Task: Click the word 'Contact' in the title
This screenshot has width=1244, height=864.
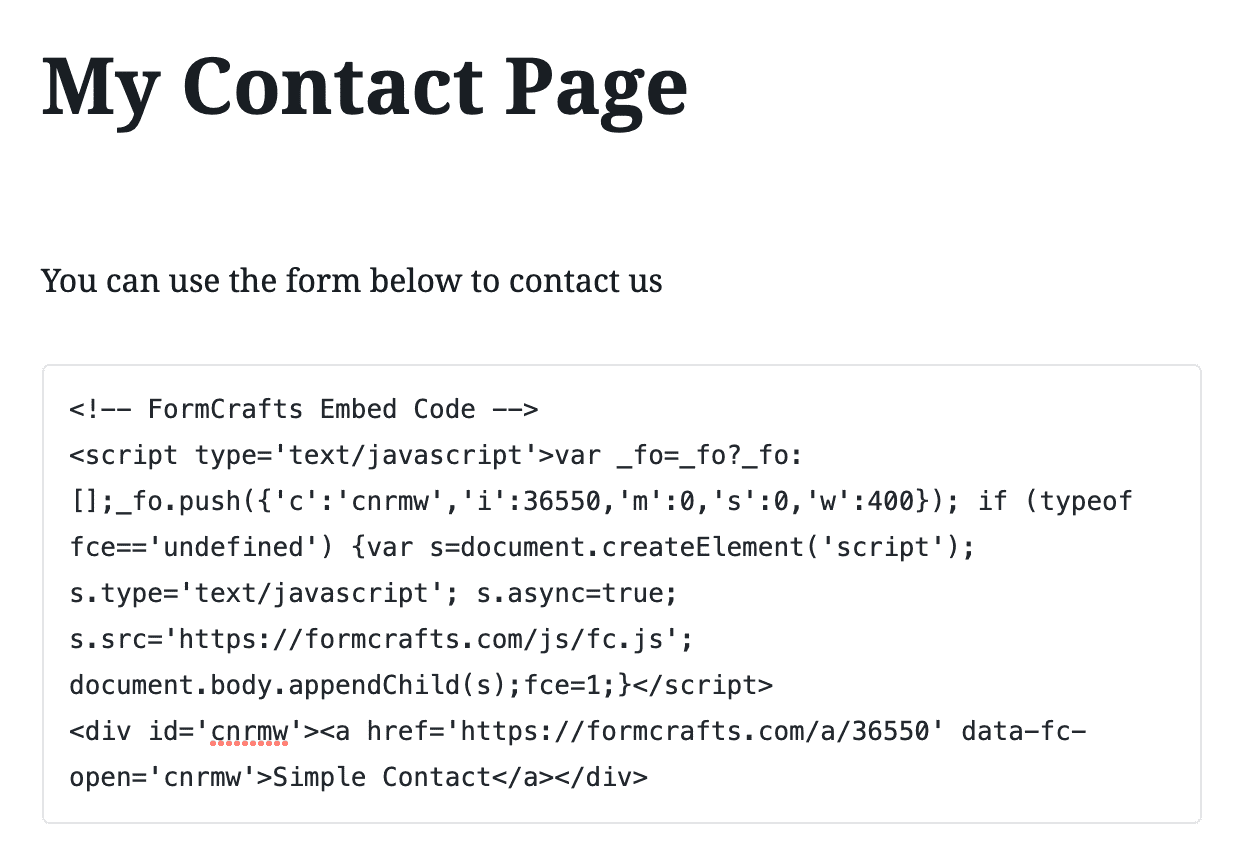Action: [x=334, y=88]
